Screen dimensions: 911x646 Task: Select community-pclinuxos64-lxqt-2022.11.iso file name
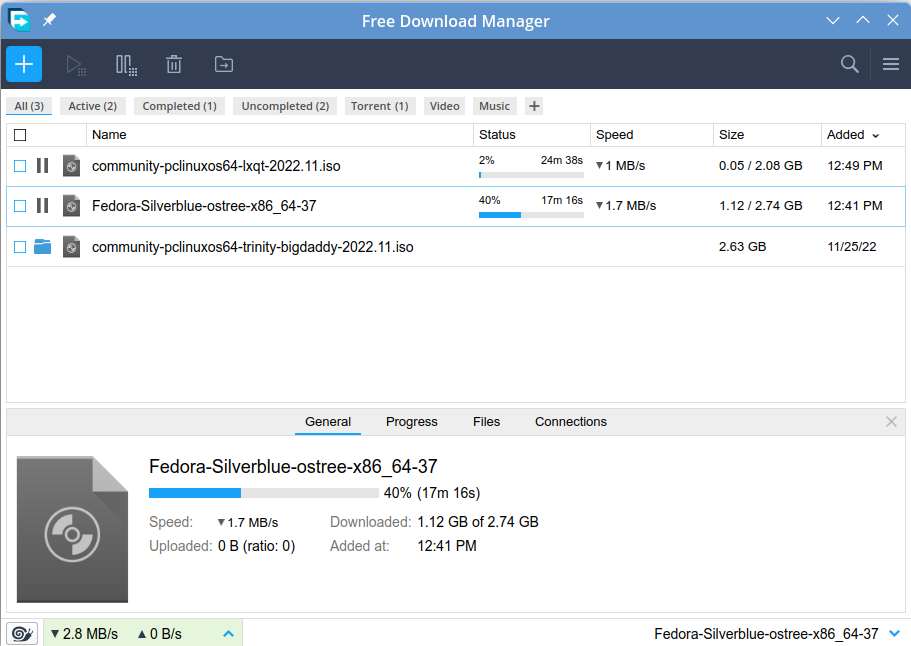coord(216,166)
